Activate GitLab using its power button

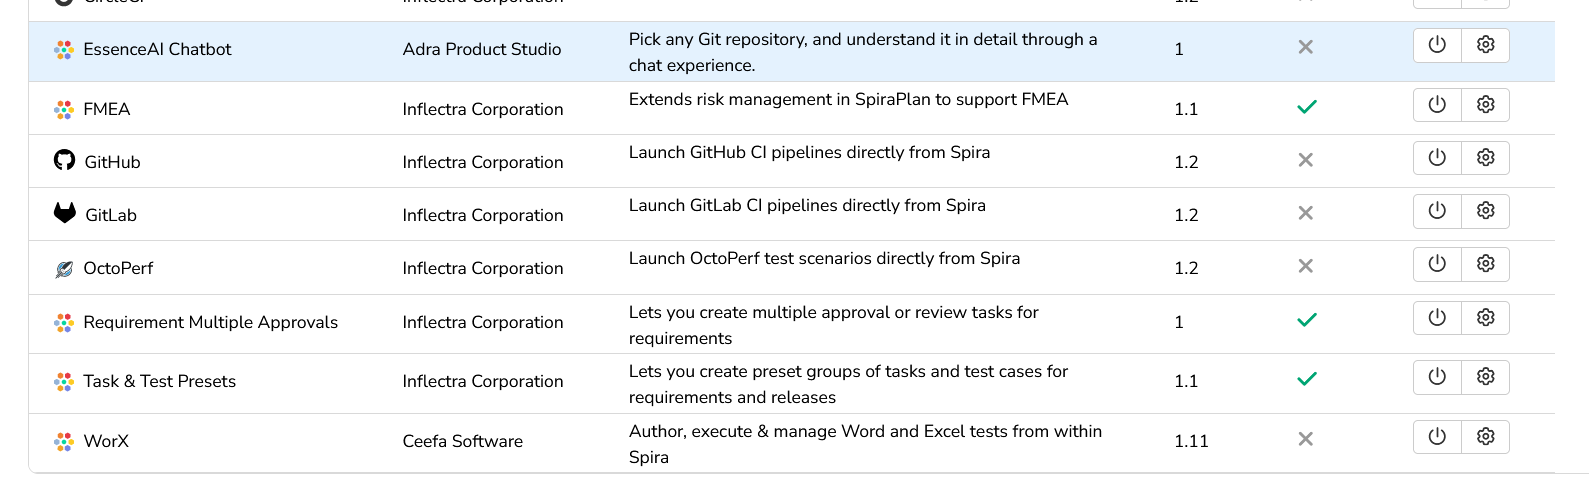(x=1437, y=211)
